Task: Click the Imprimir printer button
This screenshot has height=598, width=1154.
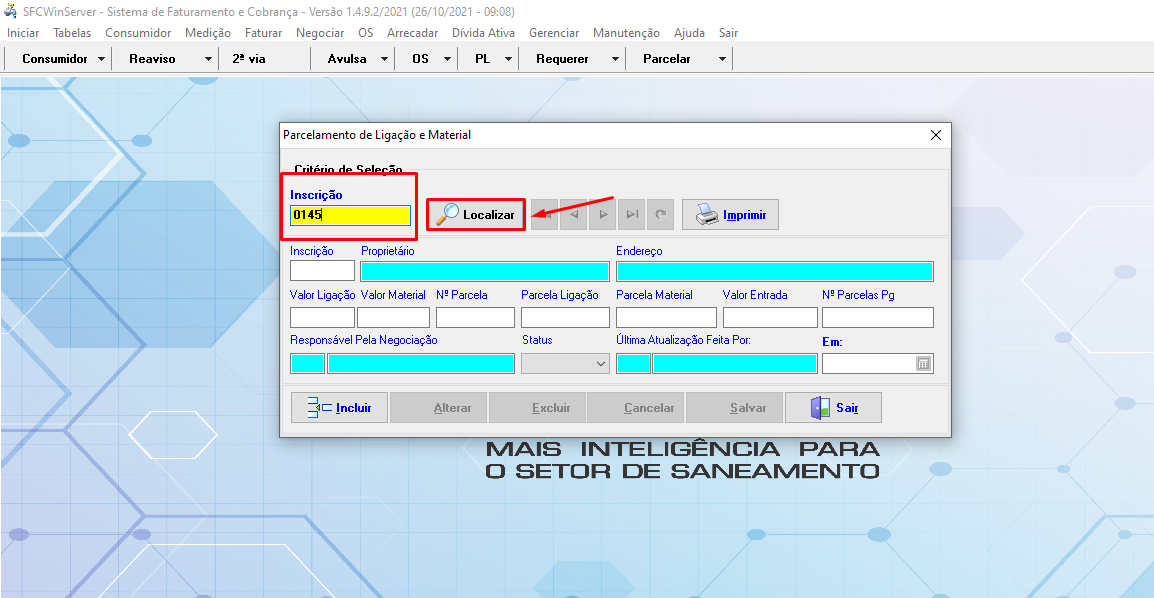Action: click(x=729, y=215)
